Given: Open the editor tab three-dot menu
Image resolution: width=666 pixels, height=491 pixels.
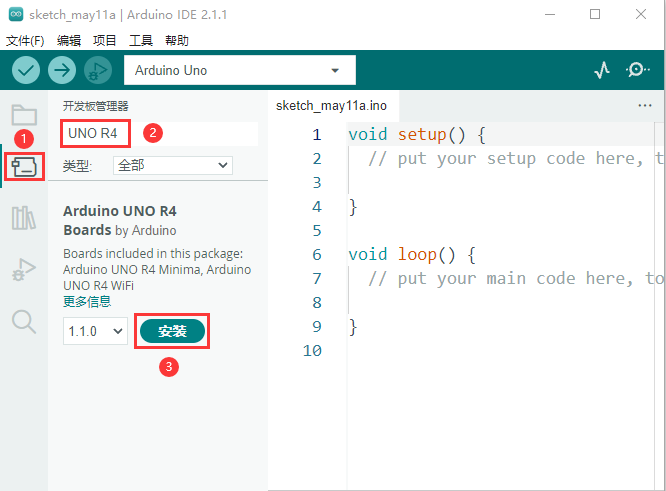Looking at the screenshot, I should (645, 105).
